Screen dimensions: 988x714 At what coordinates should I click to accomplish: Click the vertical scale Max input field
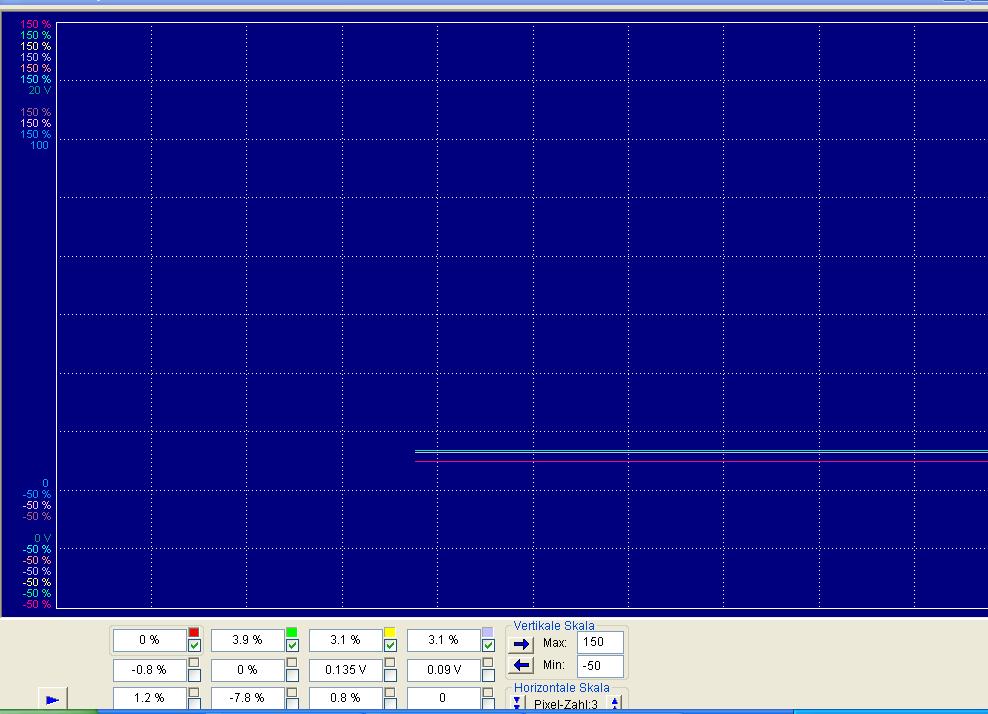click(600, 642)
